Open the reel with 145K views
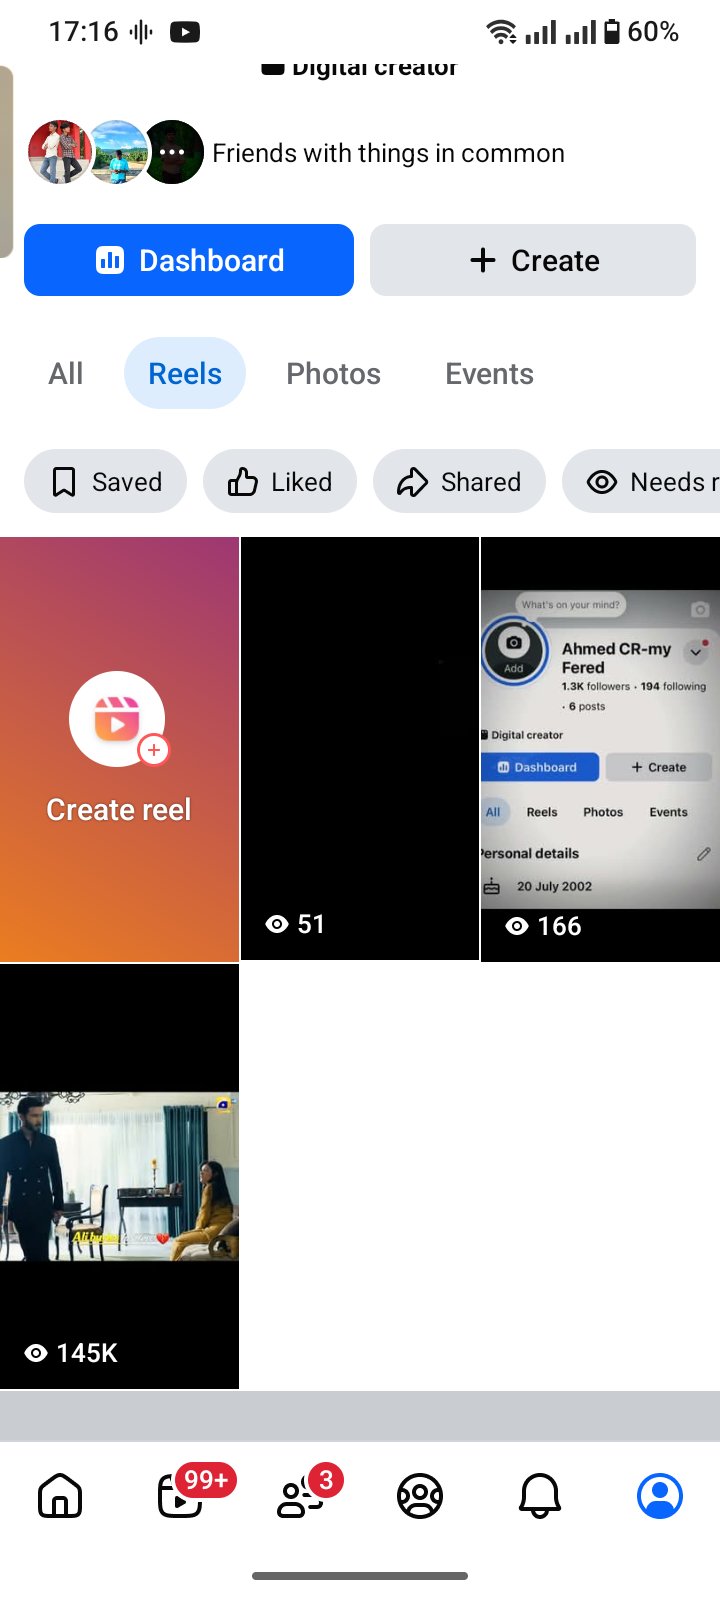This screenshot has width=720, height=1600. (x=119, y=1176)
